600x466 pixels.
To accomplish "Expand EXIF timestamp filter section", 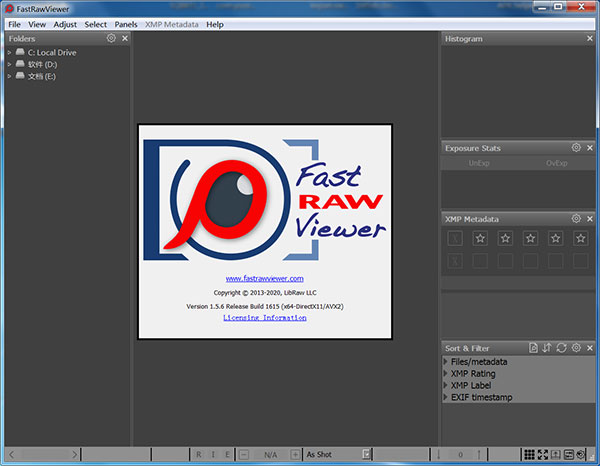I will [x=445, y=397].
